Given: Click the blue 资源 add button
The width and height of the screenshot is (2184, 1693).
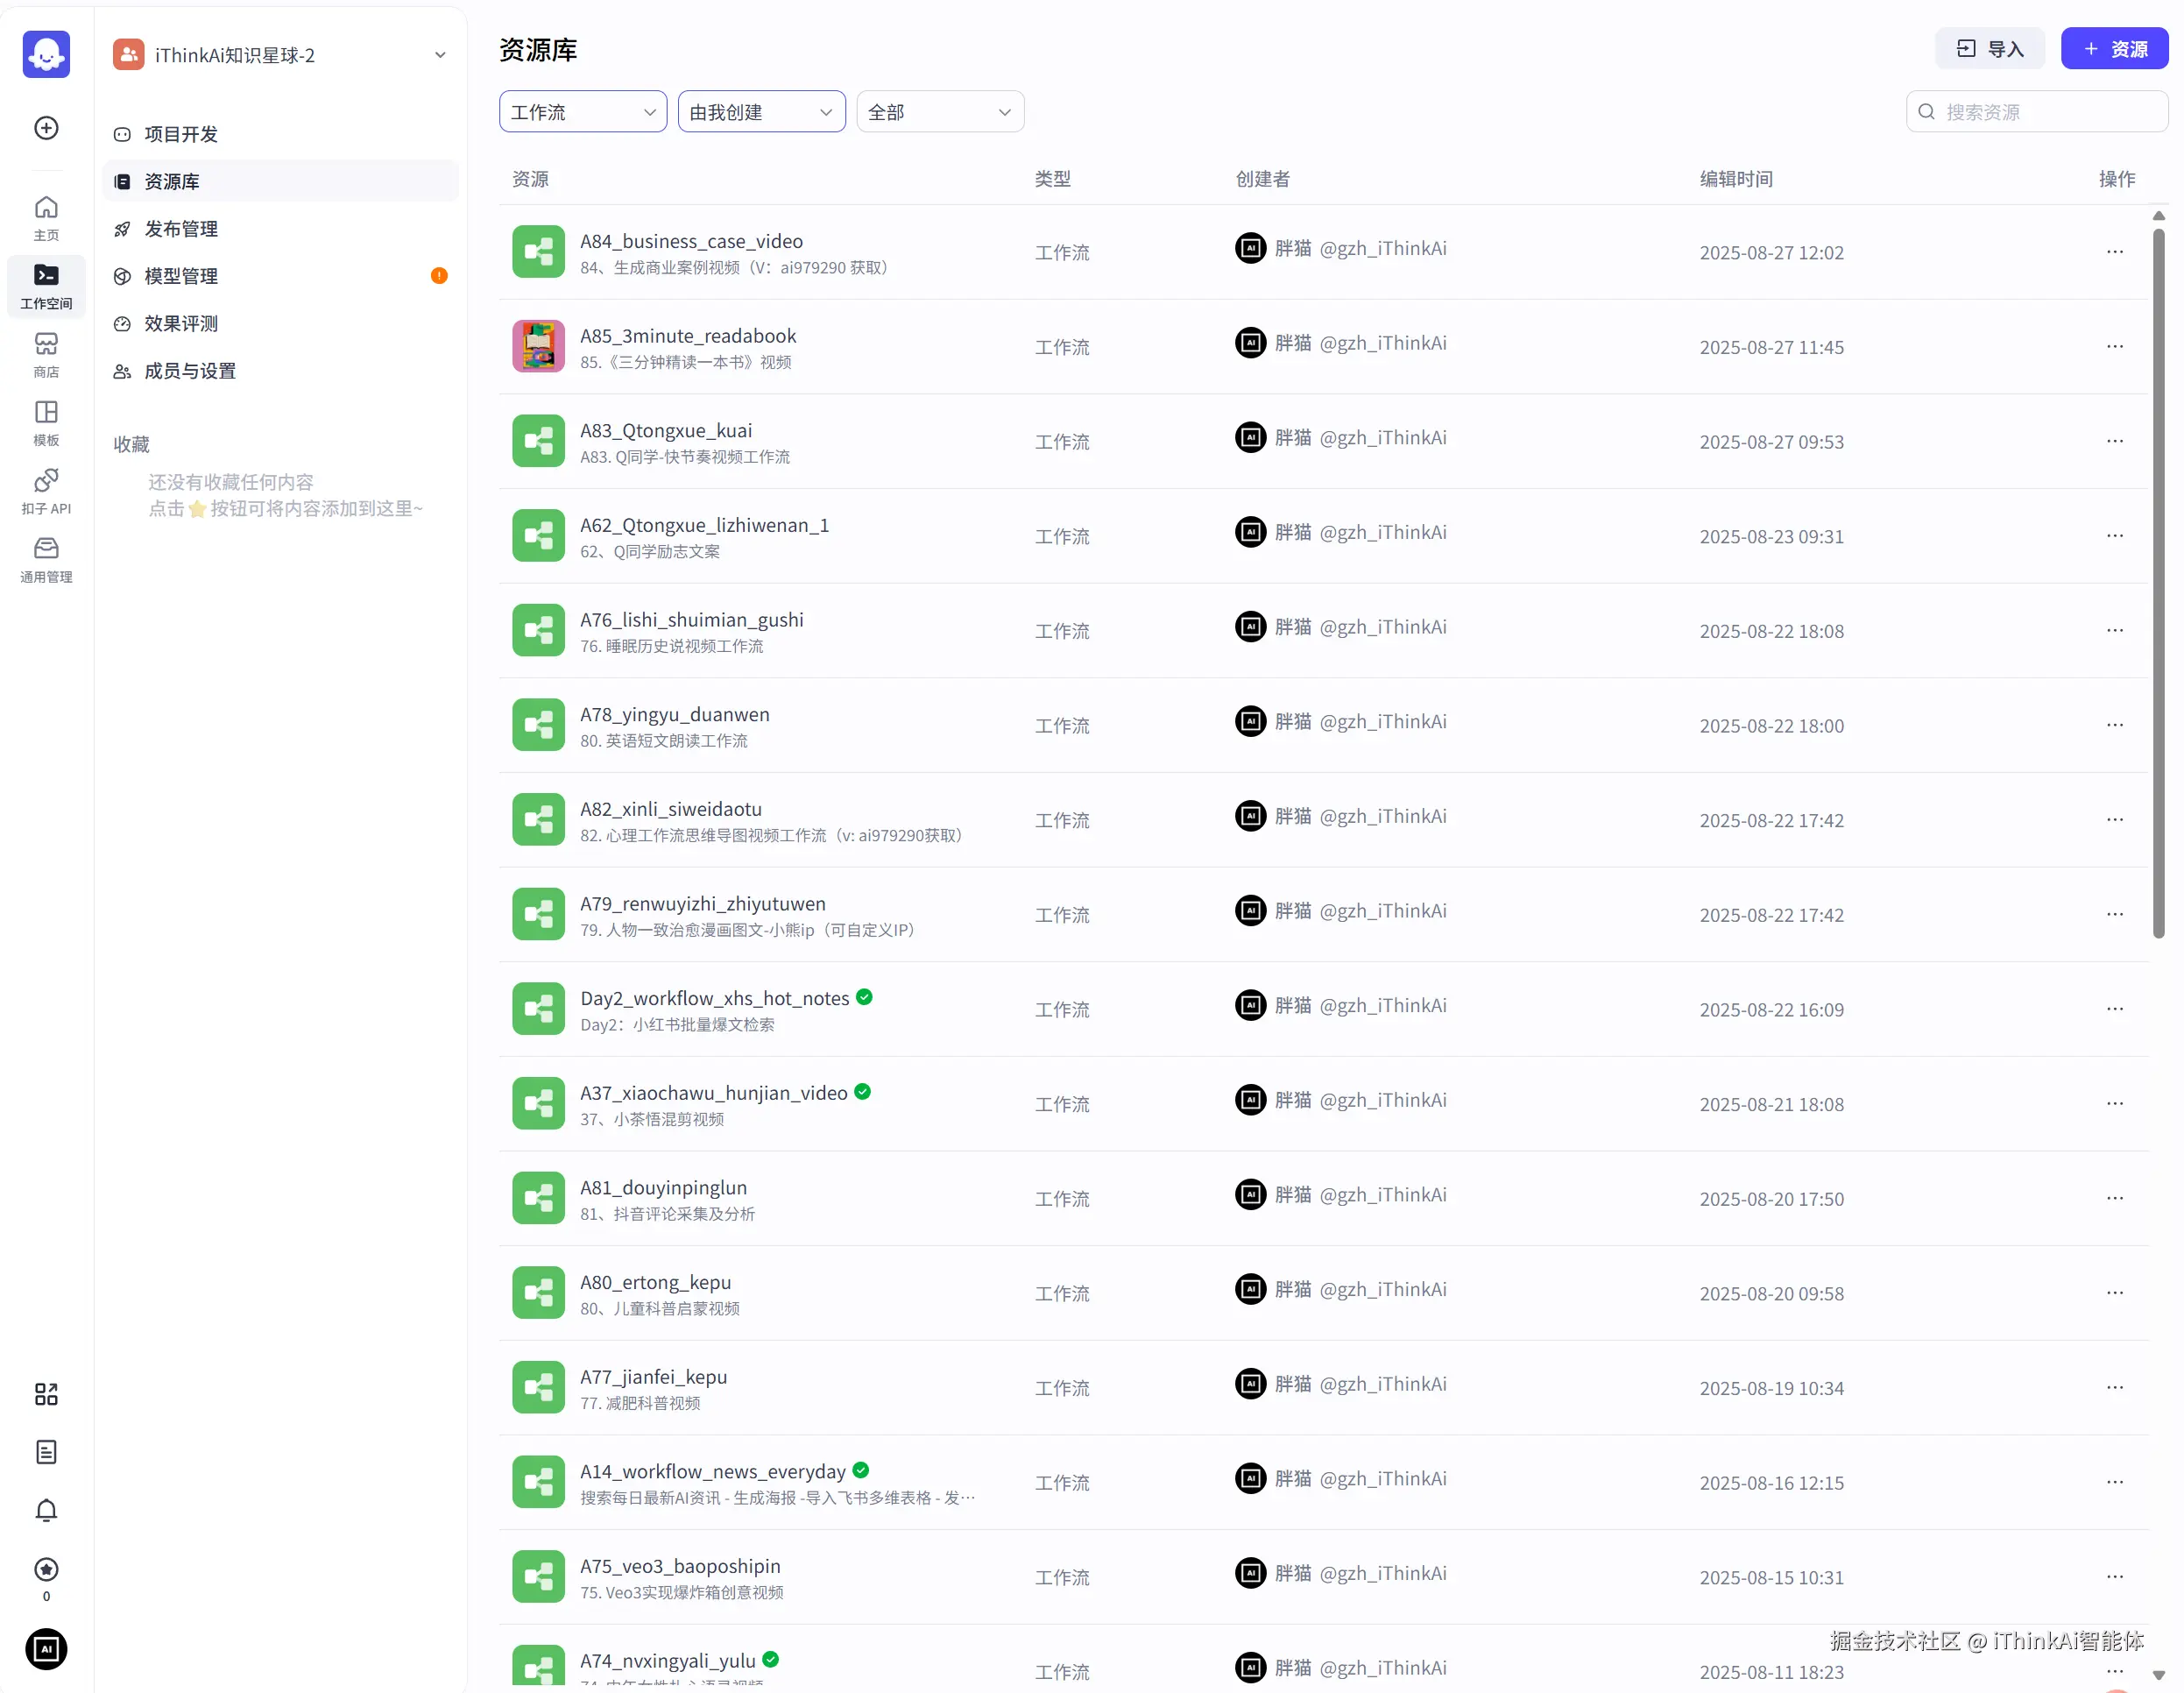Looking at the screenshot, I should (x=2114, y=49).
